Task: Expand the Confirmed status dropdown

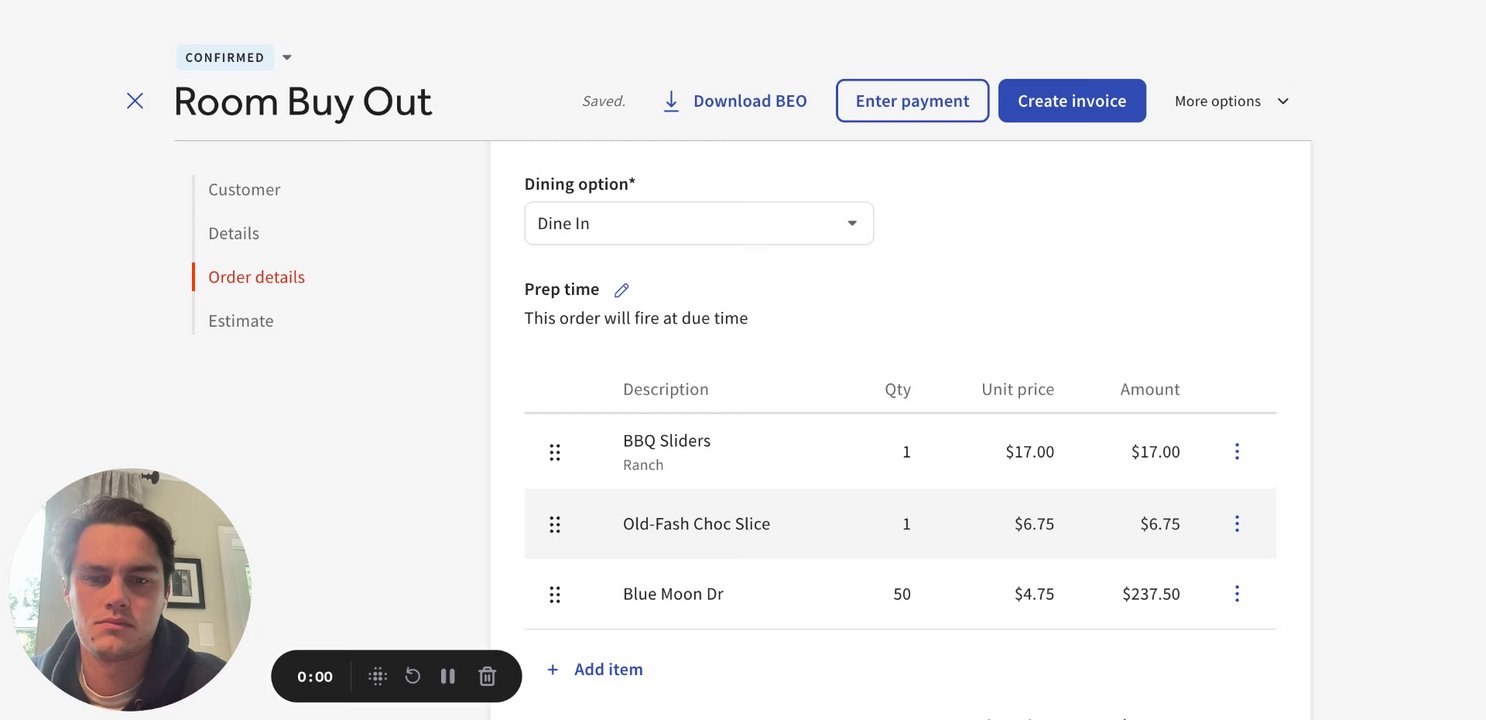Action: pyautogui.click(x=287, y=58)
